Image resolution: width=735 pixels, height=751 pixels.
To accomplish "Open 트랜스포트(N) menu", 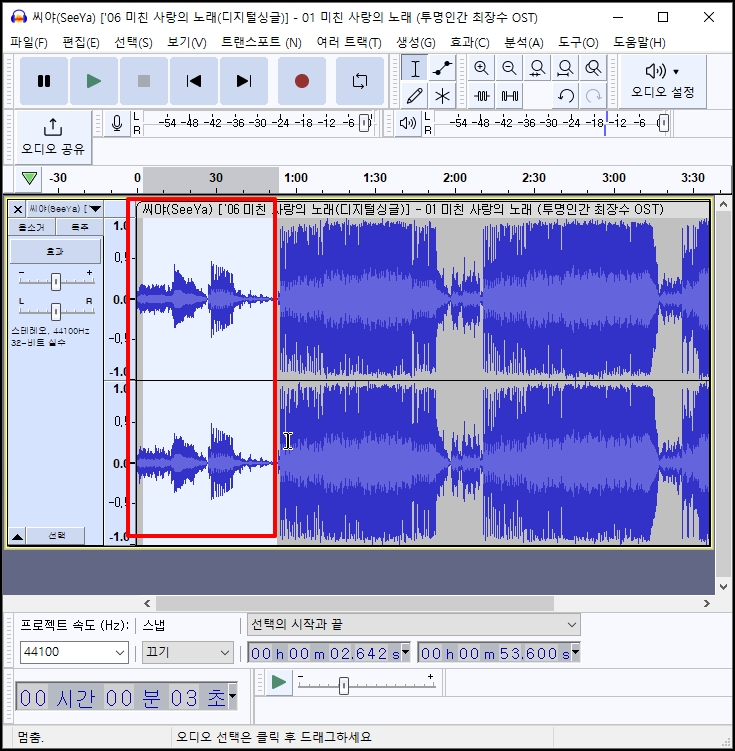I will pyautogui.click(x=261, y=43).
